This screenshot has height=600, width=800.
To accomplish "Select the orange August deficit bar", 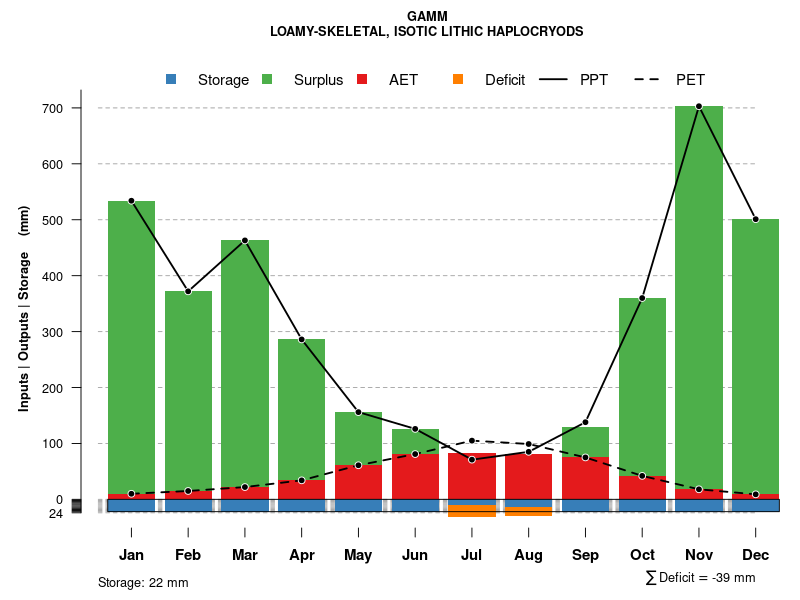I will pyautogui.click(x=528, y=511).
